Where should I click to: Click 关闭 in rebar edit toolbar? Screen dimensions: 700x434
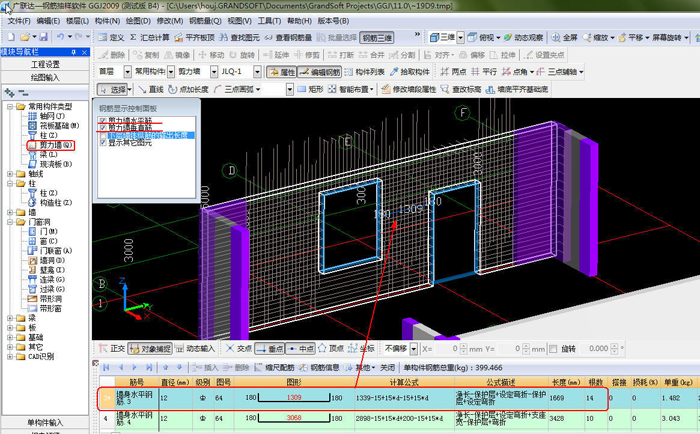pyautogui.click(x=387, y=367)
